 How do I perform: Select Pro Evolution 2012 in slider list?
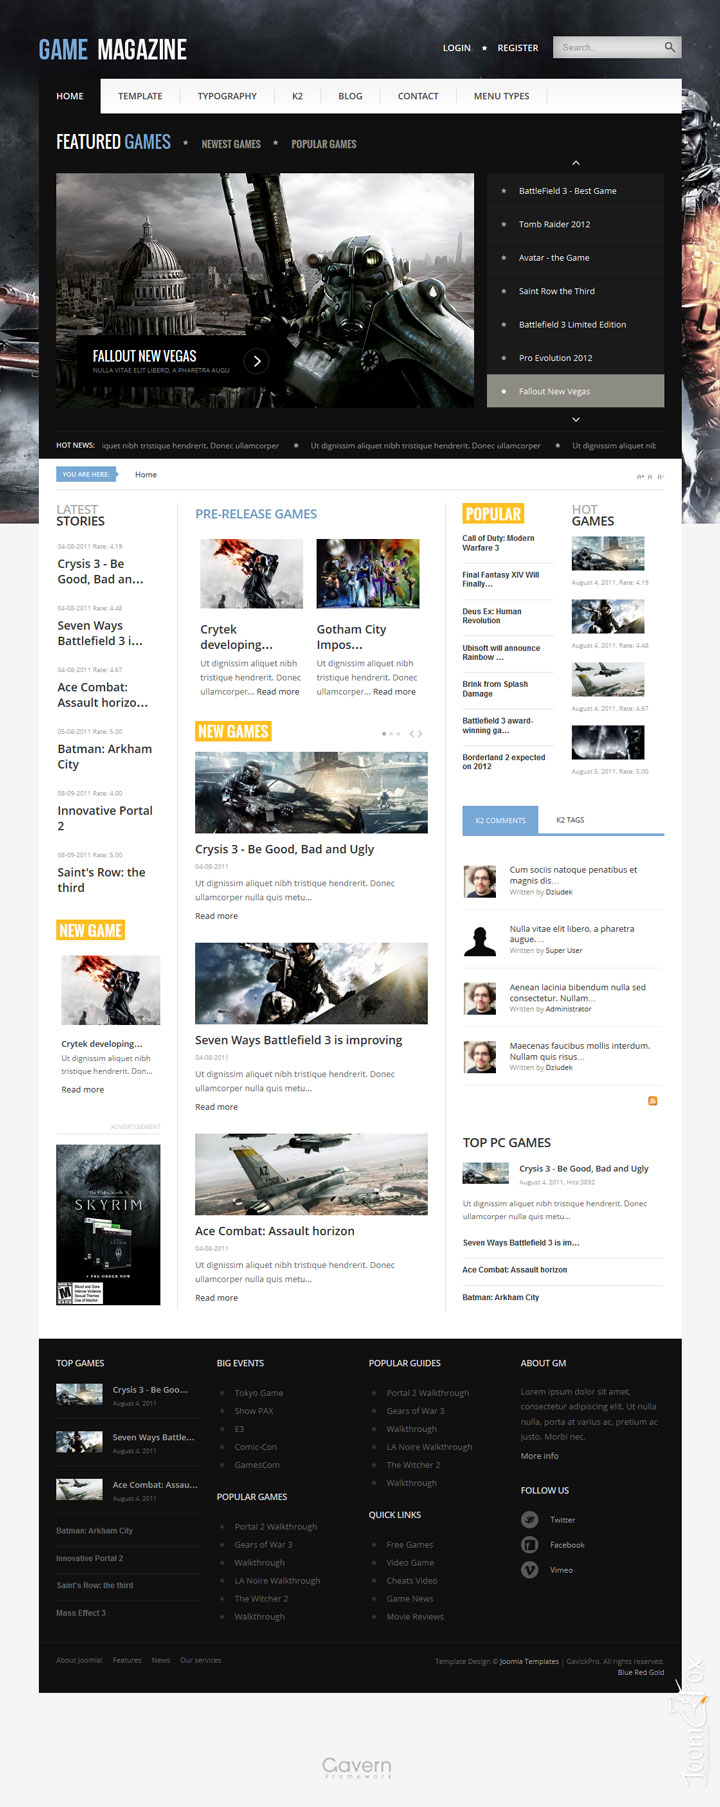coord(575,358)
